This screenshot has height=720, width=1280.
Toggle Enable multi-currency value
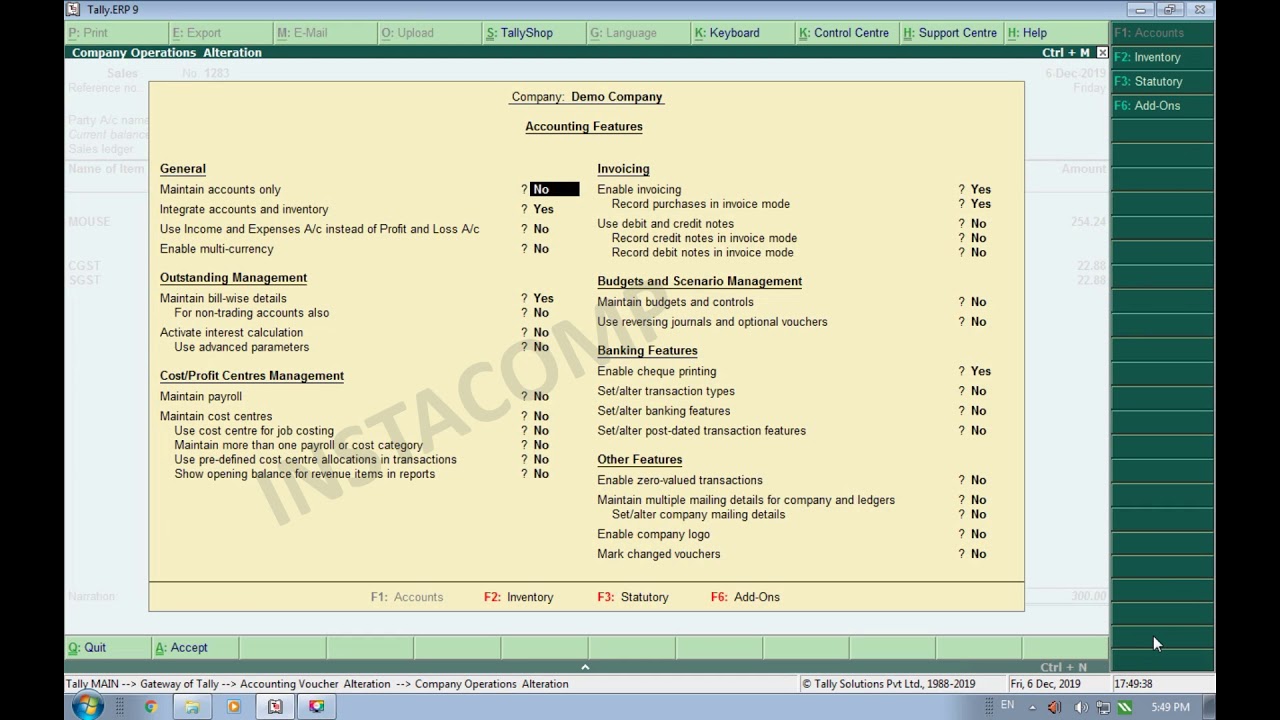click(541, 249)
